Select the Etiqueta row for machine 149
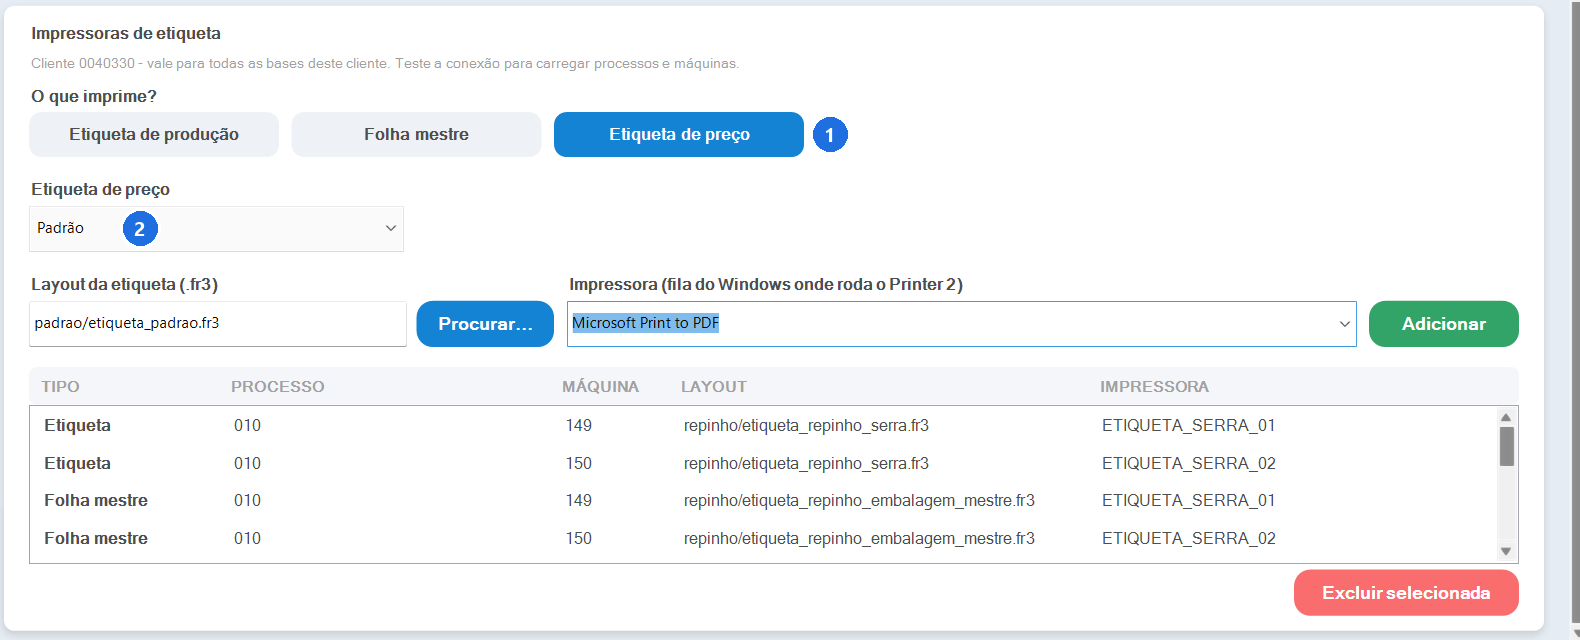Image resolution: width=1580 pixels, height=640 pixels. (763, 426)
